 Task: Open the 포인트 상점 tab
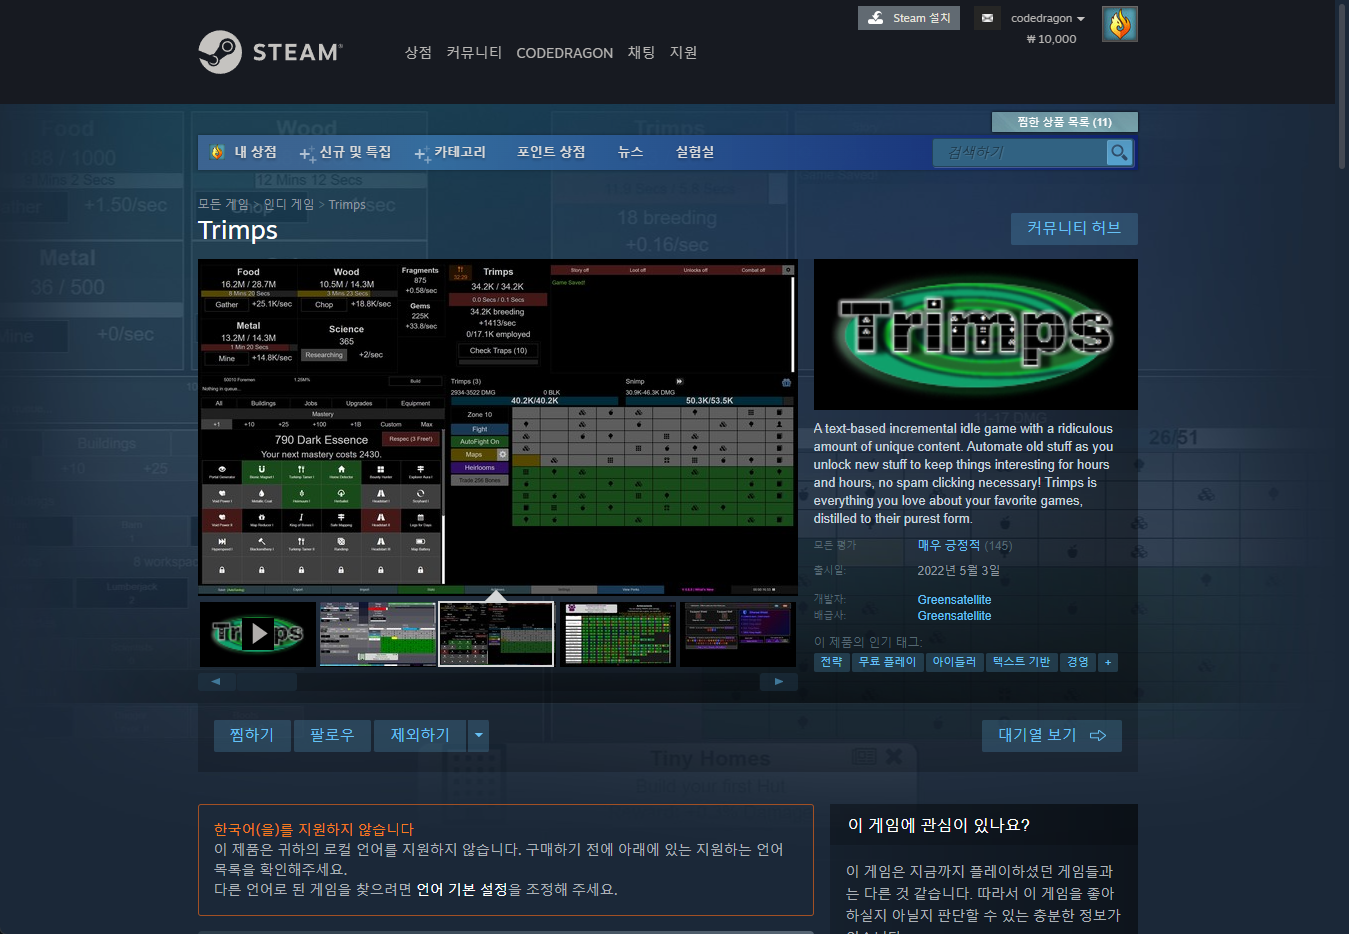pos(551,152)
